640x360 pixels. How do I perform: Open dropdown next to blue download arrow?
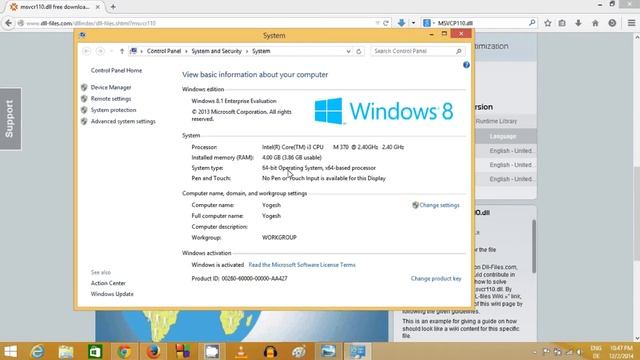413,23
